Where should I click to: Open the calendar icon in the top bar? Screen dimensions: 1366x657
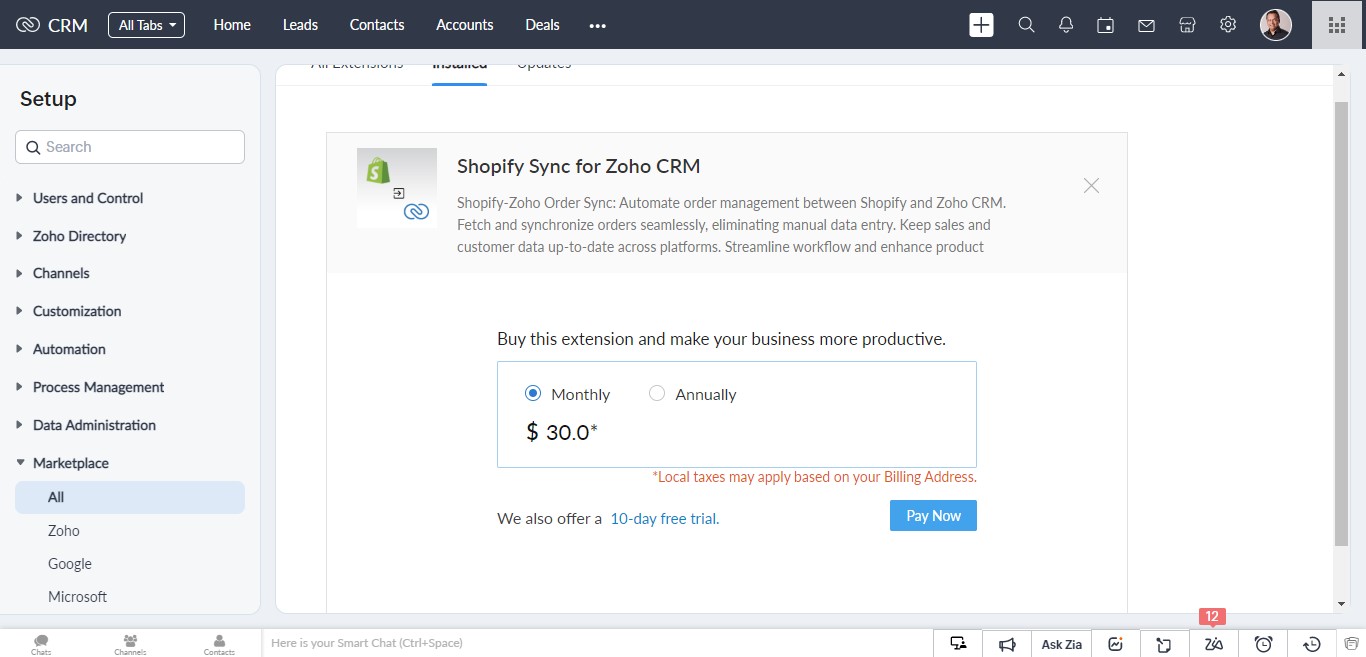point(1106,25)
